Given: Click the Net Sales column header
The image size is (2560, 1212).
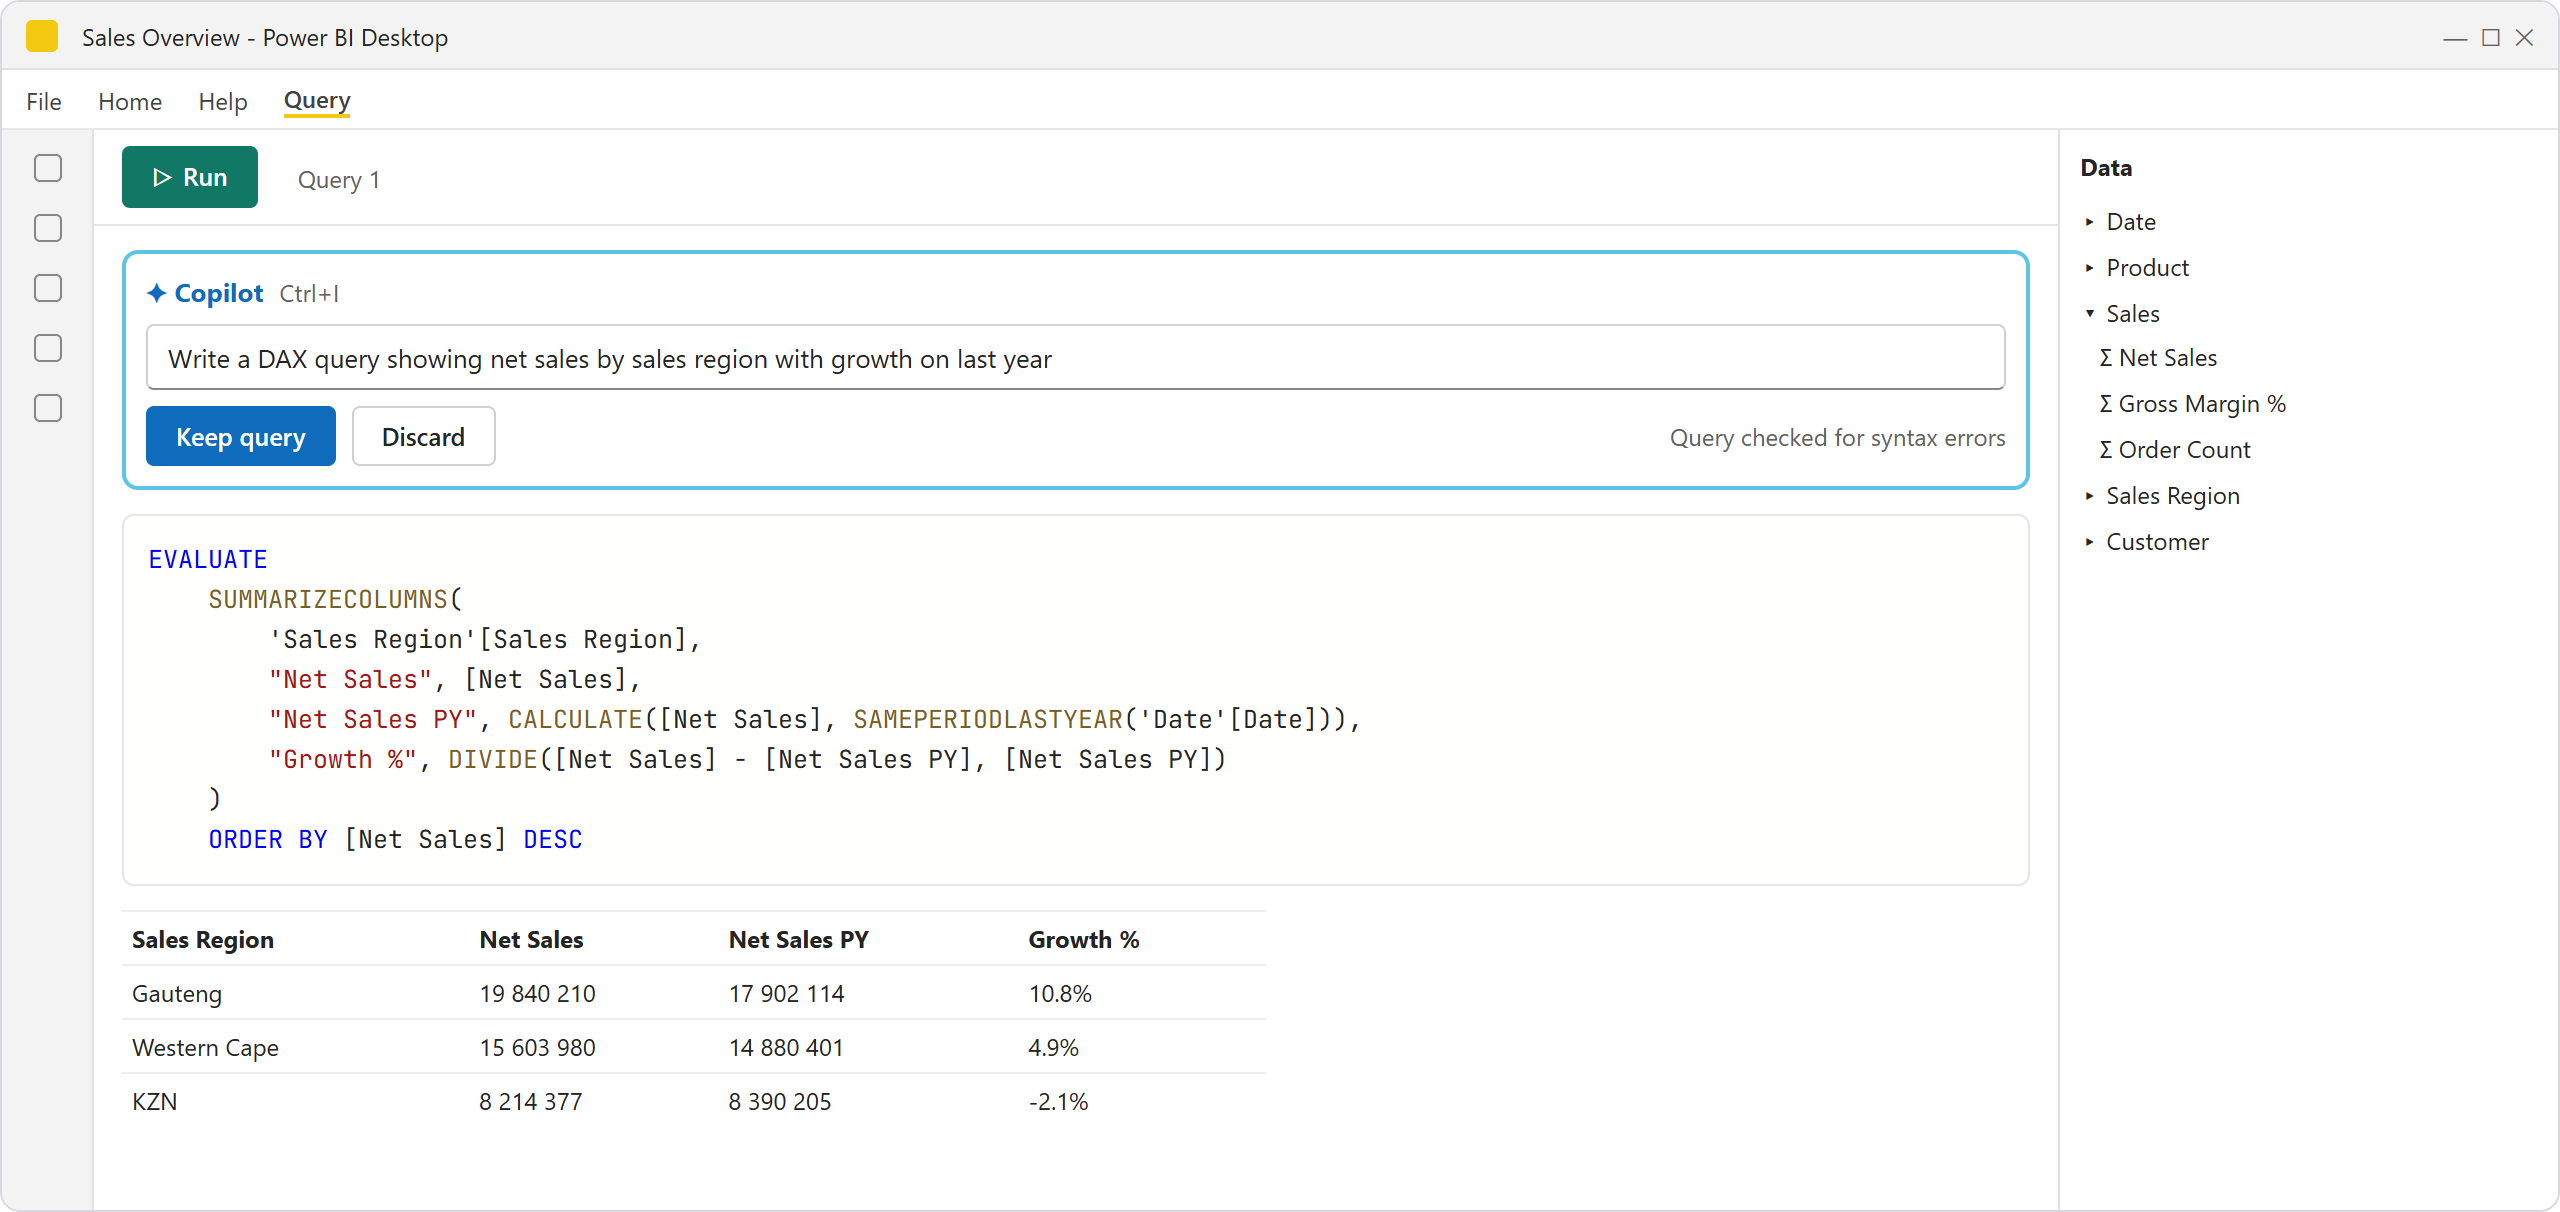Looking at the screenshot, I should [x=531, y=940].
